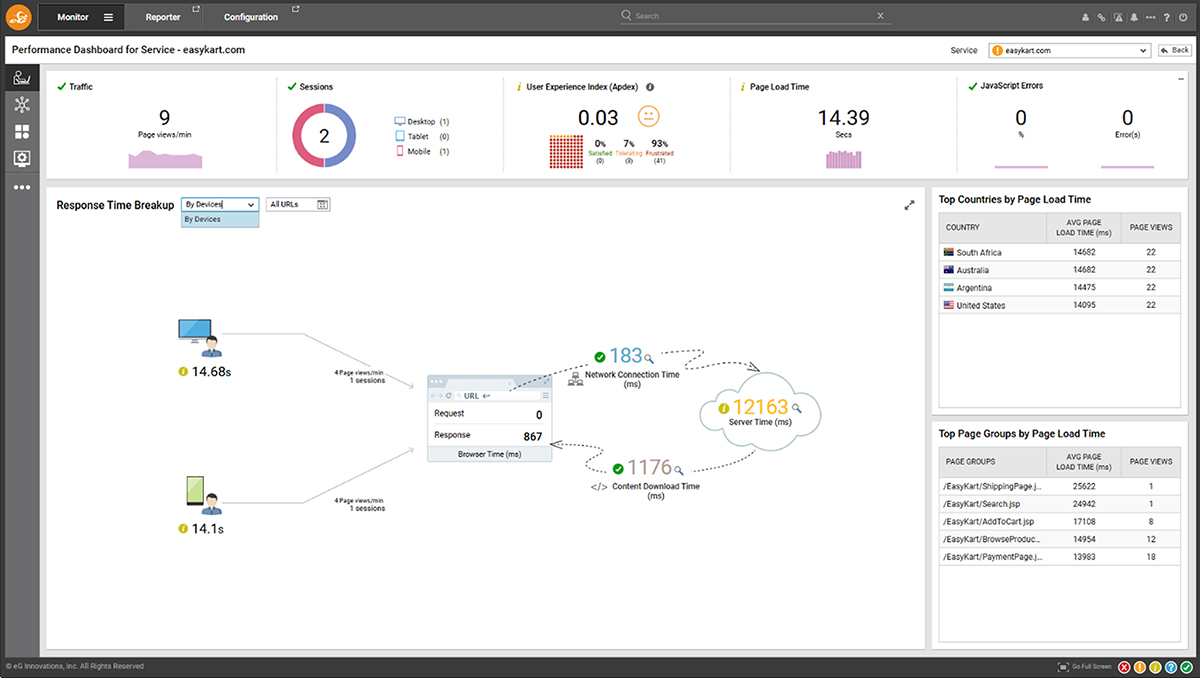Open the topology network sidebar icon
1200x678 pixels.
[x=21, y=106]
